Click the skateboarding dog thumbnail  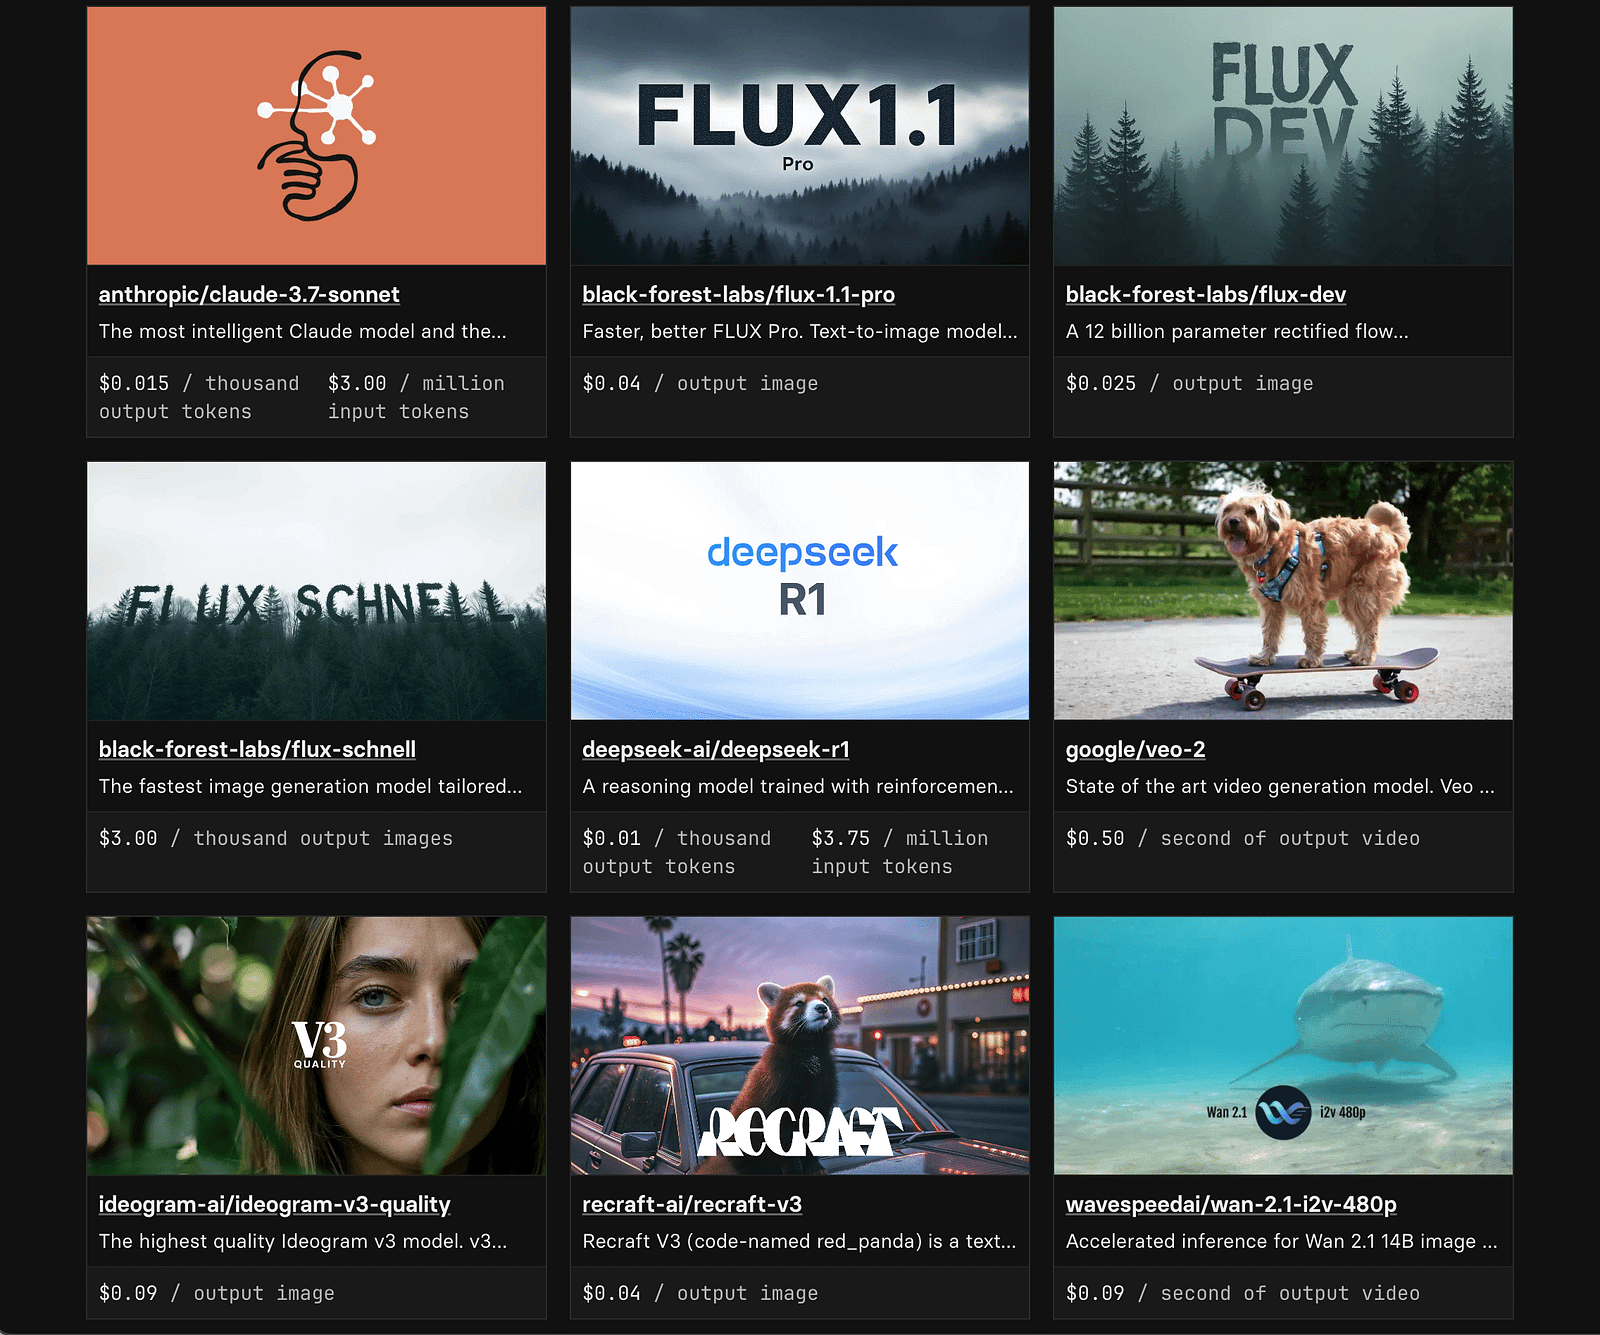(x=1283, y=591)
